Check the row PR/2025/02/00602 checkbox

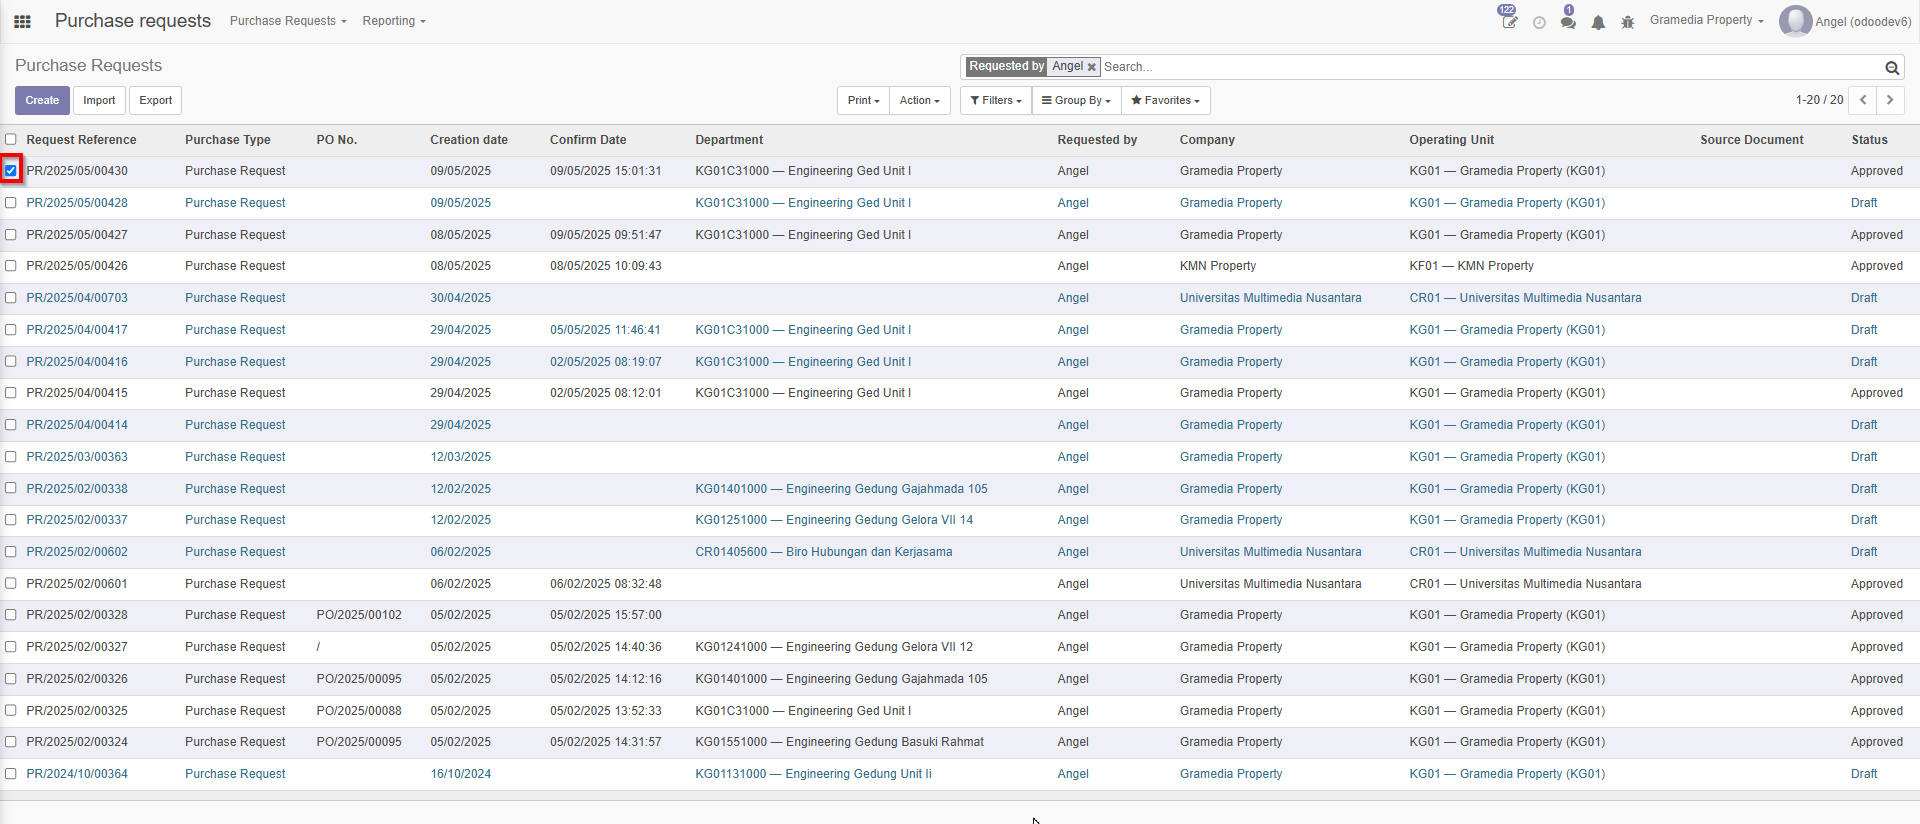(11, 552)
